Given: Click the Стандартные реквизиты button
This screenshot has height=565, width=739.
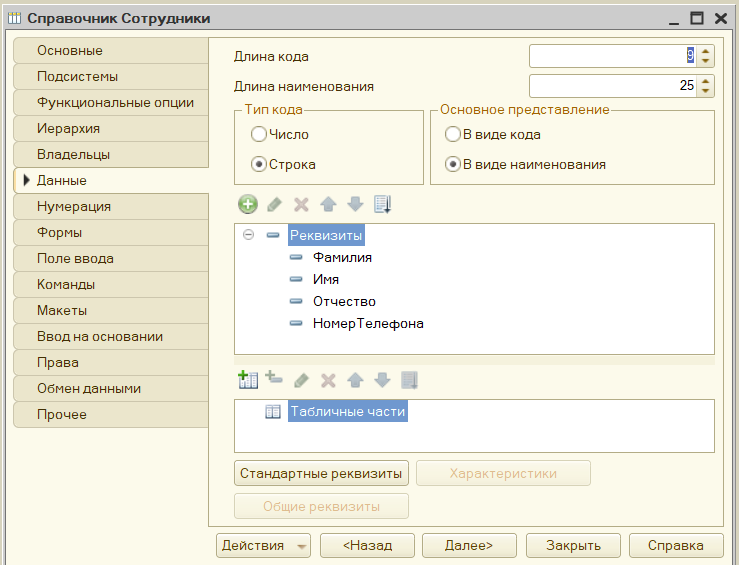Looking at the screenshot, I should (321, 473).
